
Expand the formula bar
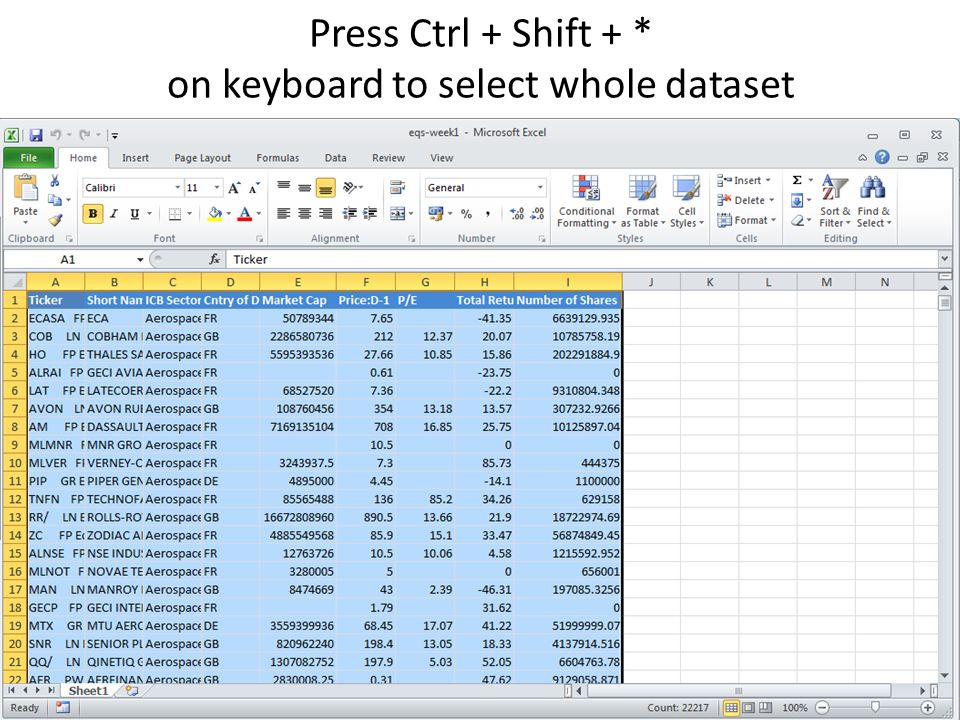pos(944,259)
